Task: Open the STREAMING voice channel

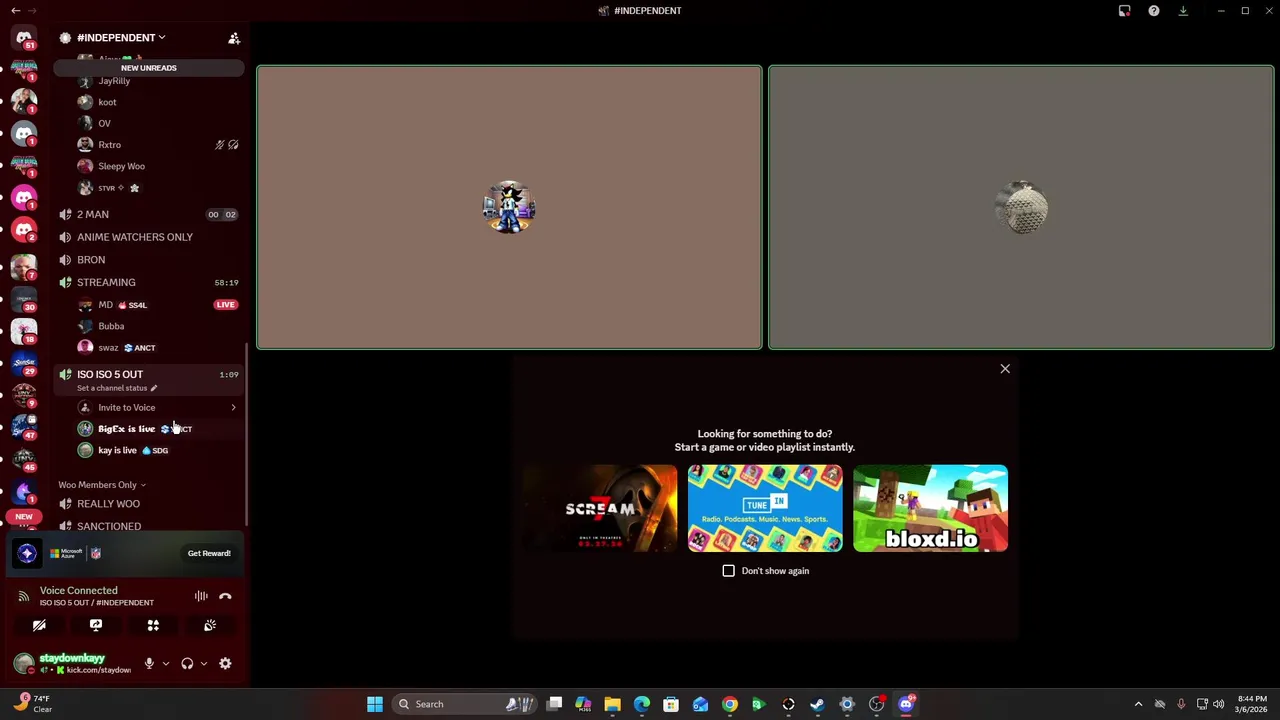Action: 106,282
